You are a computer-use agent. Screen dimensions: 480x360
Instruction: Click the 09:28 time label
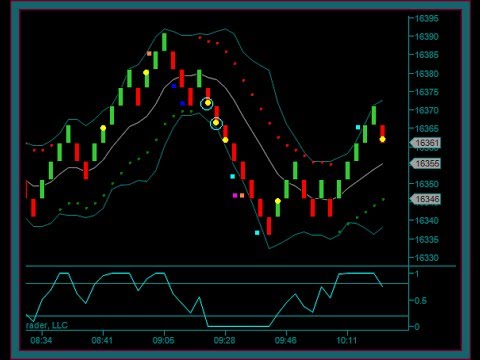(225, 340)
